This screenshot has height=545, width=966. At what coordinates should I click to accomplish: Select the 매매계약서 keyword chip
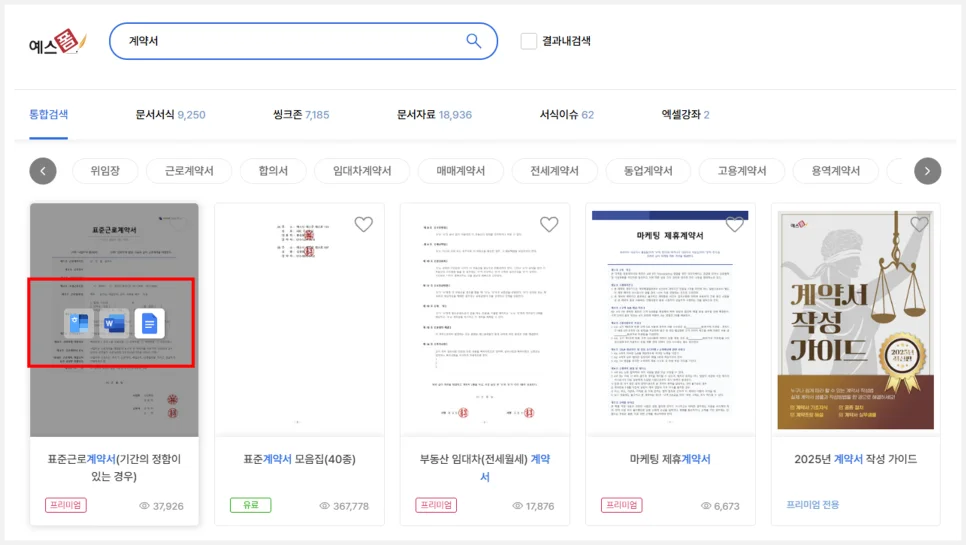460,171
